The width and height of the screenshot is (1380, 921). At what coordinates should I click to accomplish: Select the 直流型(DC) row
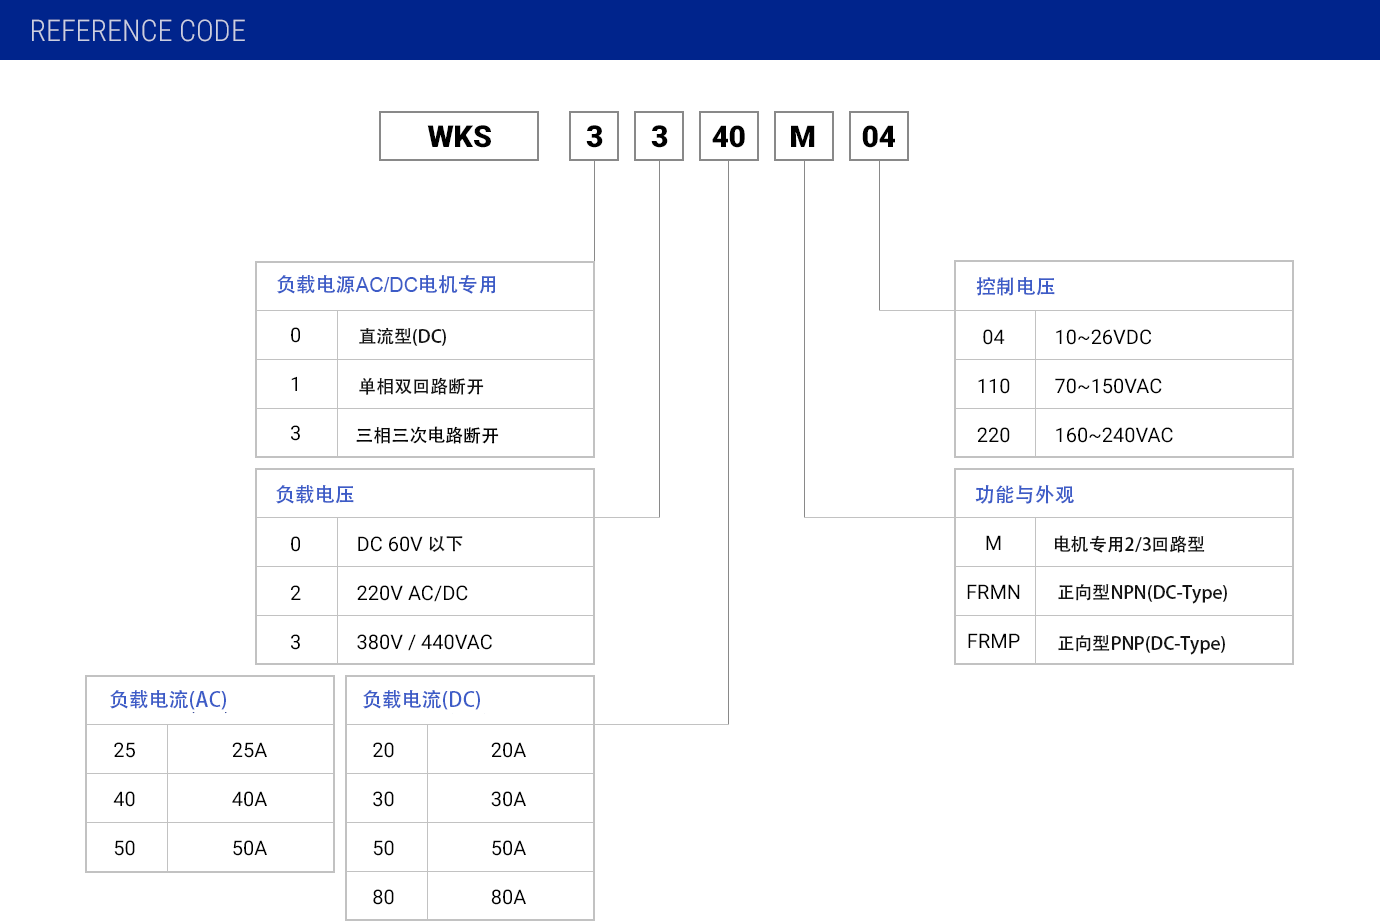(403, 336)
